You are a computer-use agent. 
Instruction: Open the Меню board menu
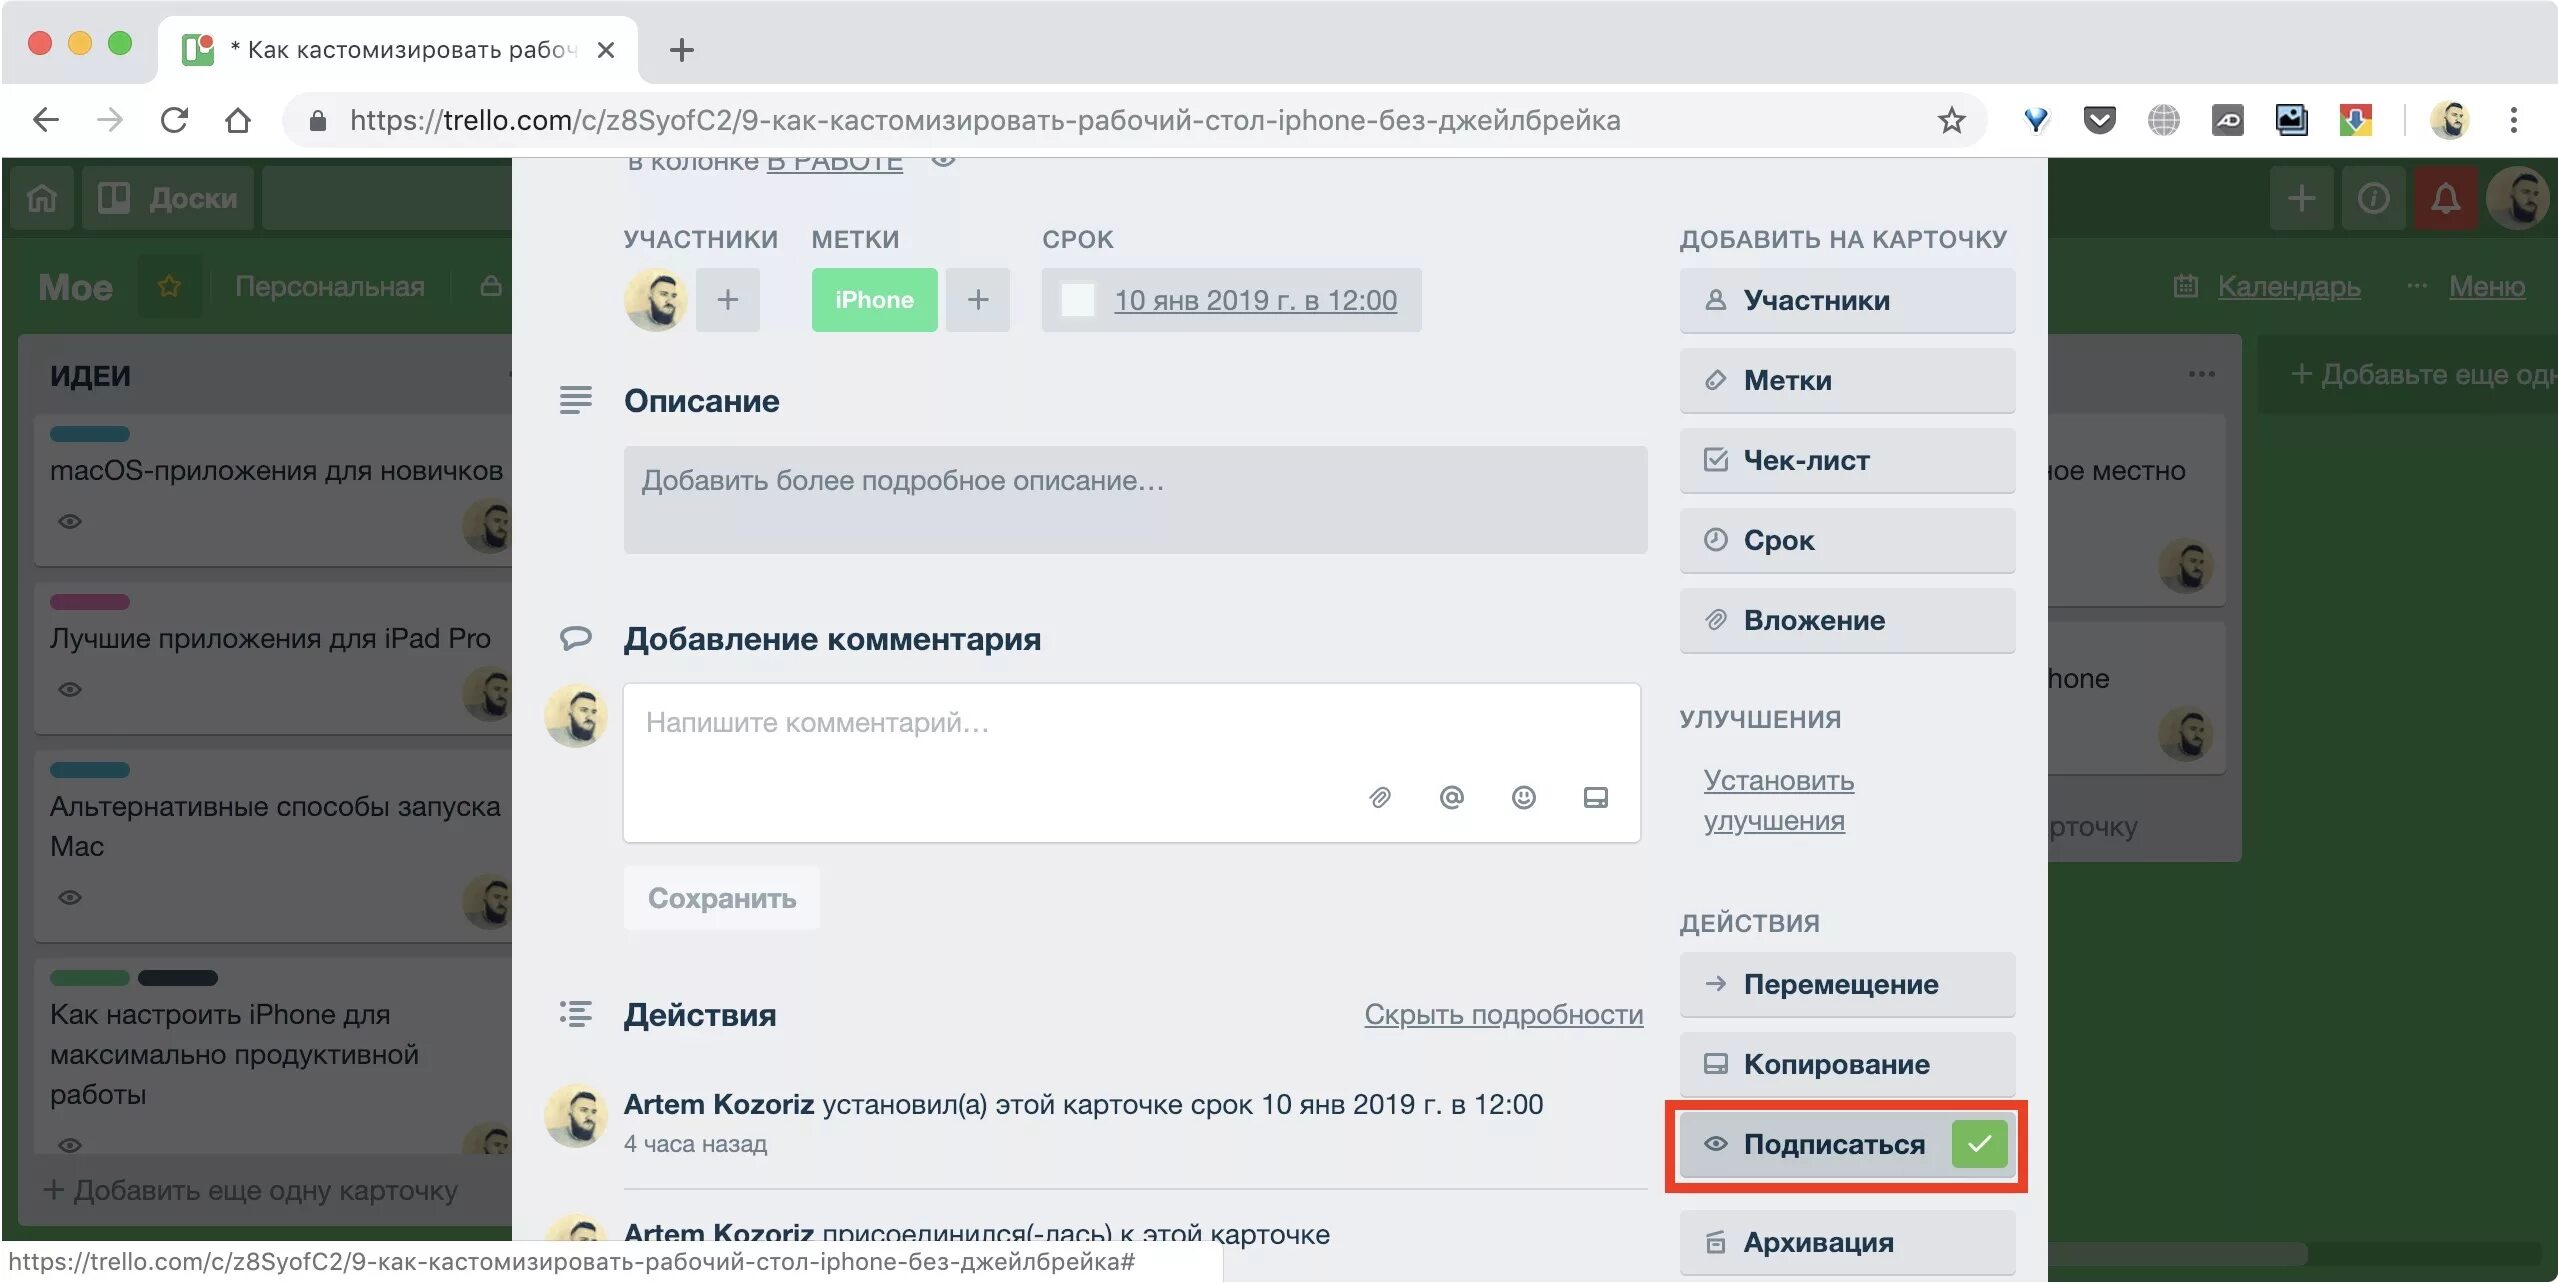point(2485,287)
